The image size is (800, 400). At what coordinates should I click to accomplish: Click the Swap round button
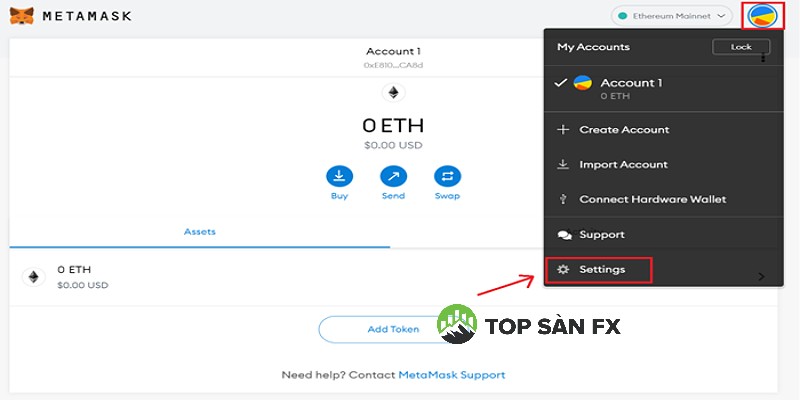click(x=447, y=177)
